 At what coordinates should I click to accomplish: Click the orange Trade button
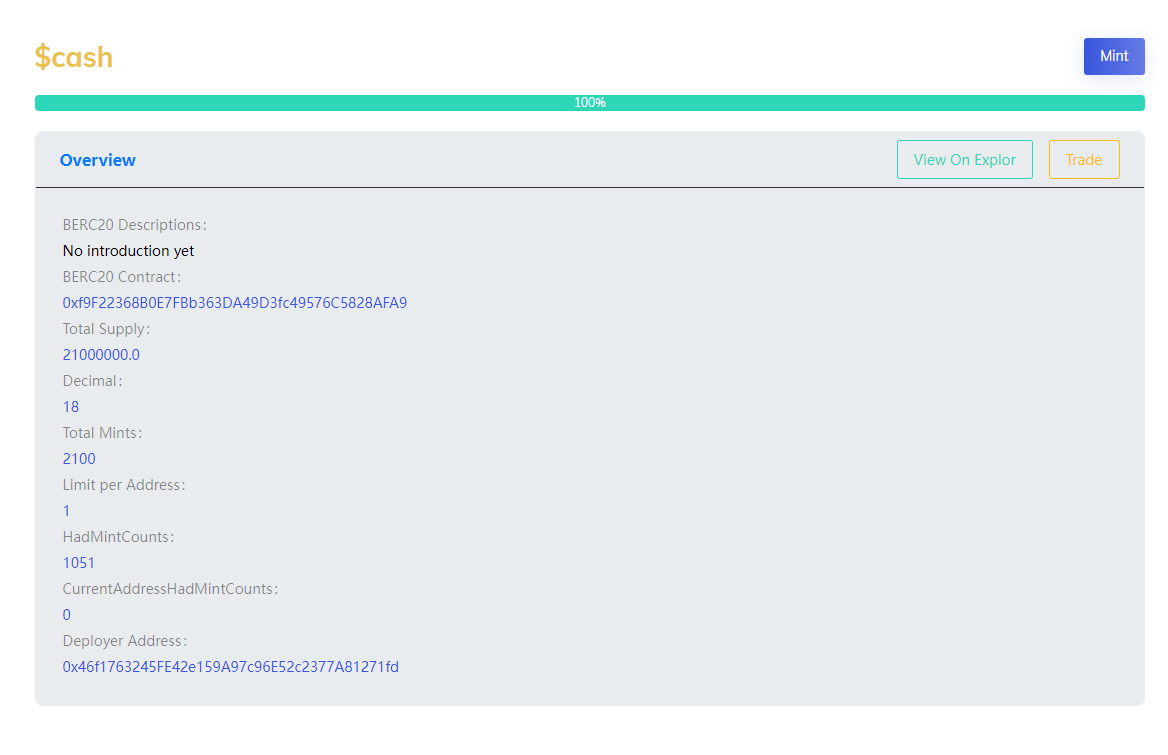[x=1084, y=159]
